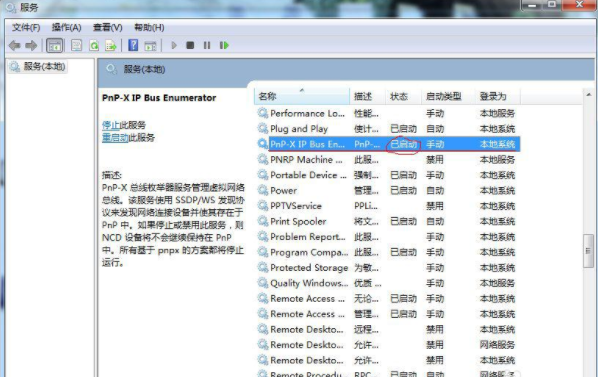
Task: Click the Refresh toolbar icon
Action: [94, 46]
